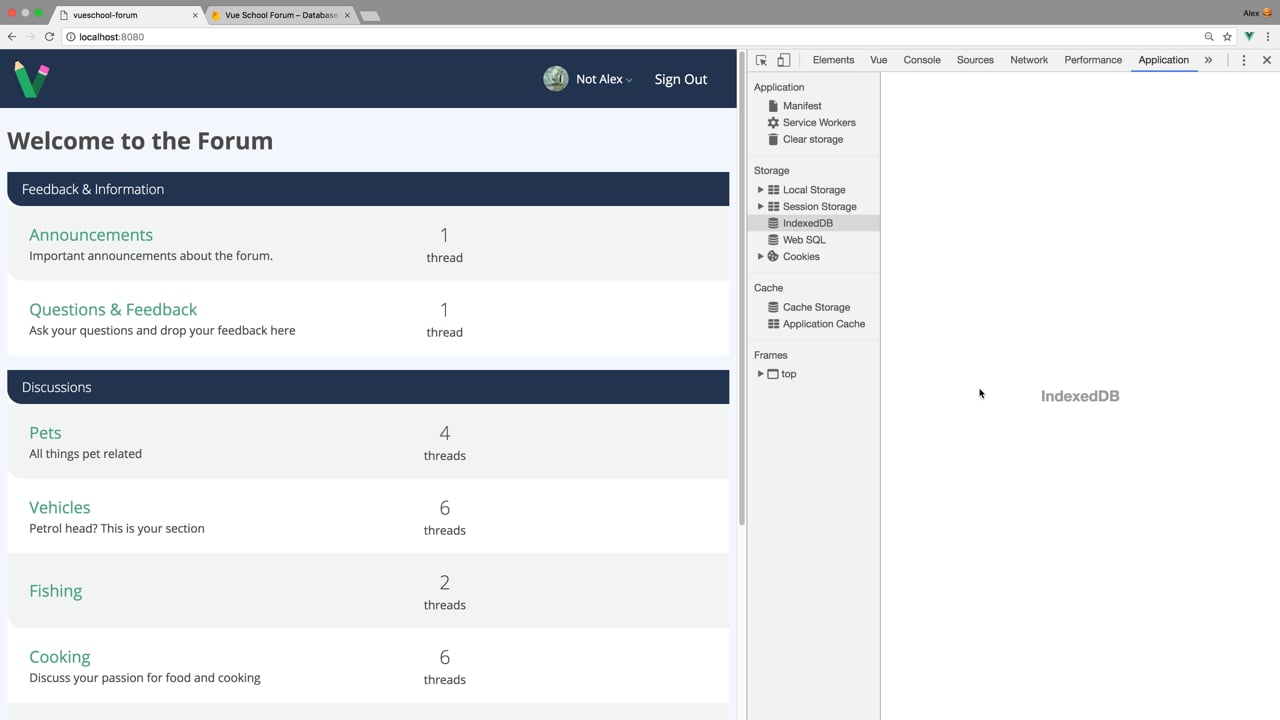The height and width of the screenshot is (720, 1280).
Task: Select the Manifest tree item label
Action: (x=802, y=106)
